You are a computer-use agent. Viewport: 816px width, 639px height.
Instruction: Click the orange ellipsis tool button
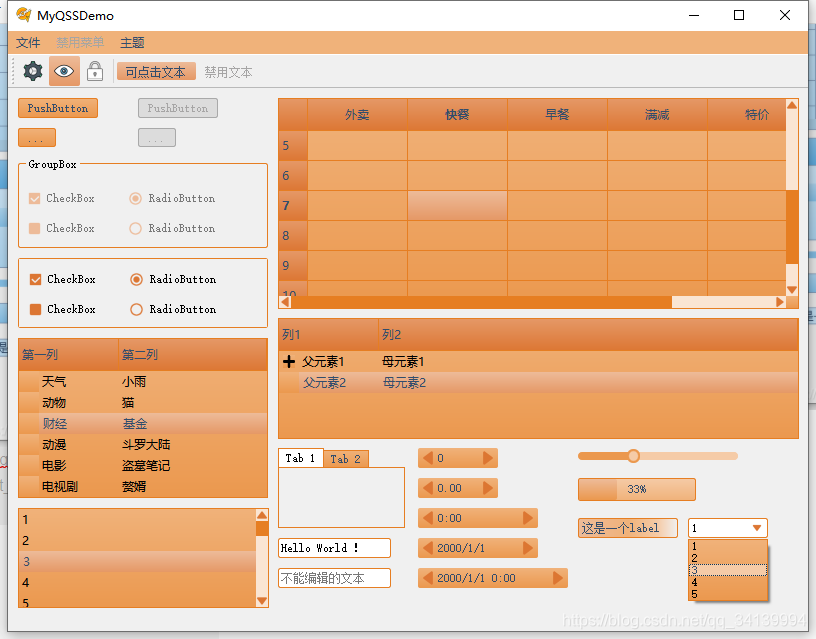(x=36, y=138)
